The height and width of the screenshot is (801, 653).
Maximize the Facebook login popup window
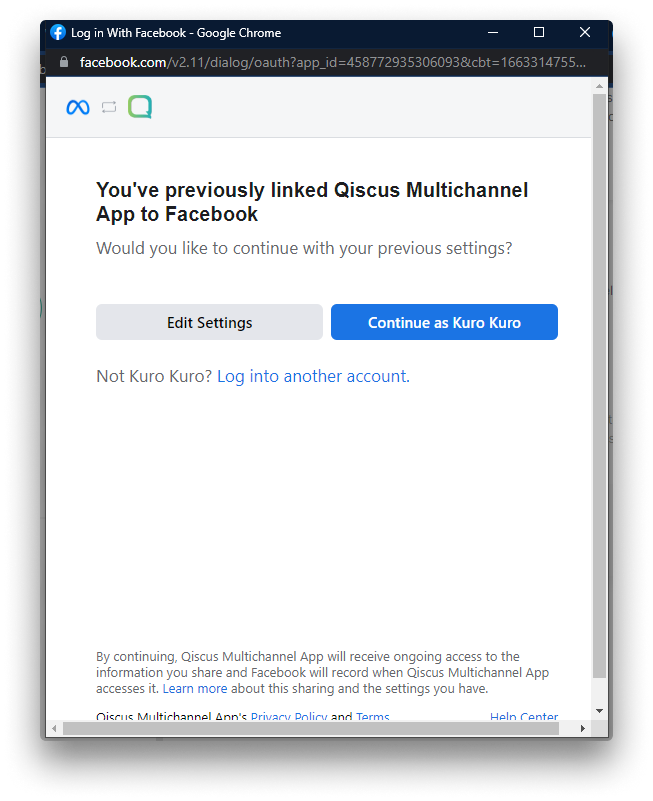(x=539, y=33)
